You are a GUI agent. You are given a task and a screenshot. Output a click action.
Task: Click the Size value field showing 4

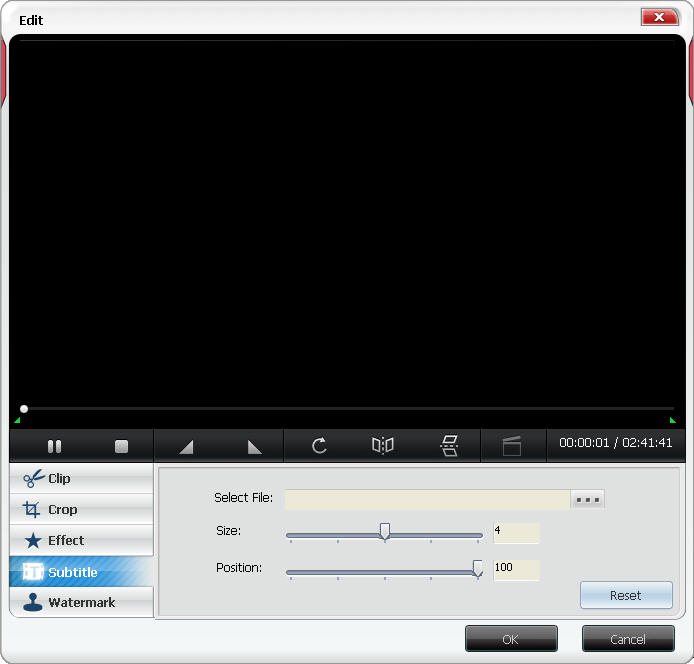pos(516,533)
